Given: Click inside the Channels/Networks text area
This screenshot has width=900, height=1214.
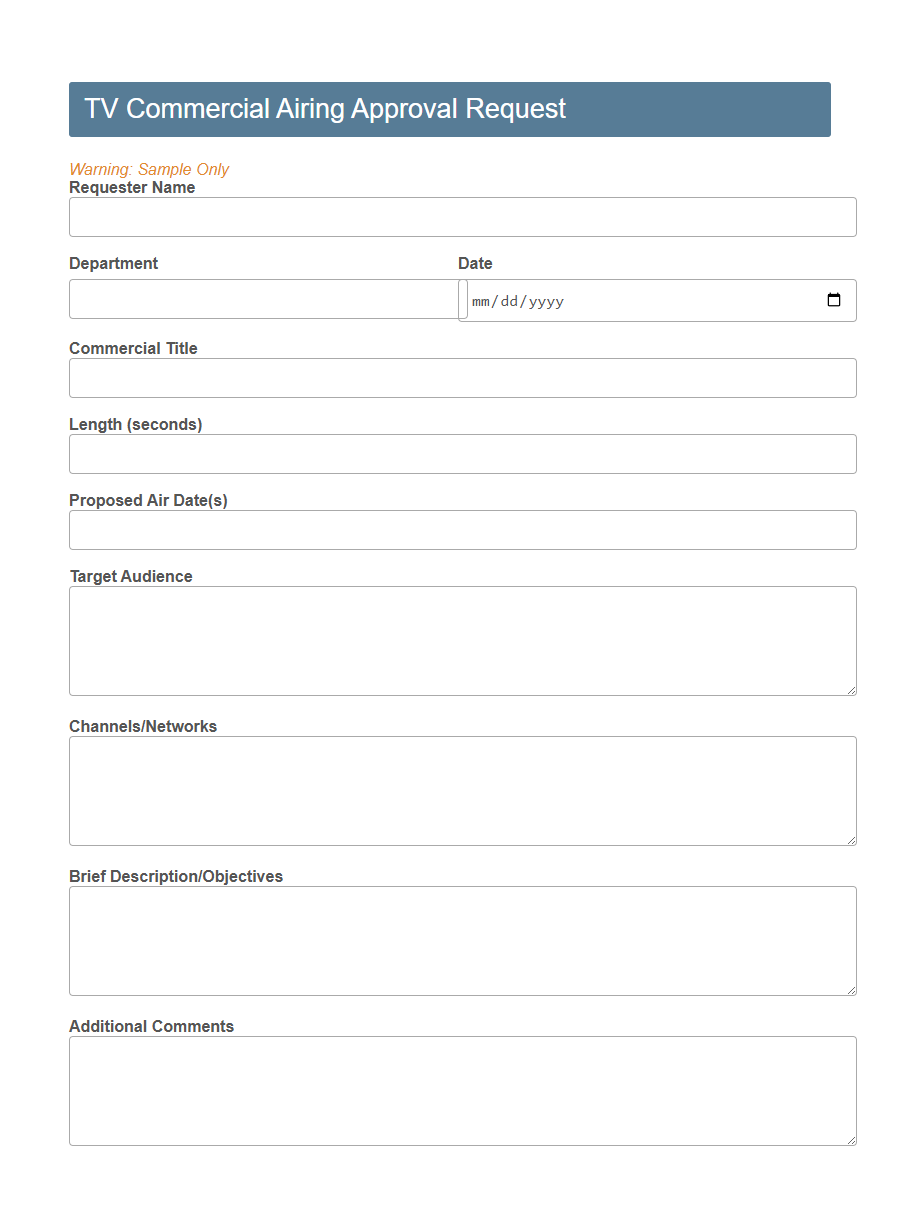Looking at the screenshot, I should 462,790.
